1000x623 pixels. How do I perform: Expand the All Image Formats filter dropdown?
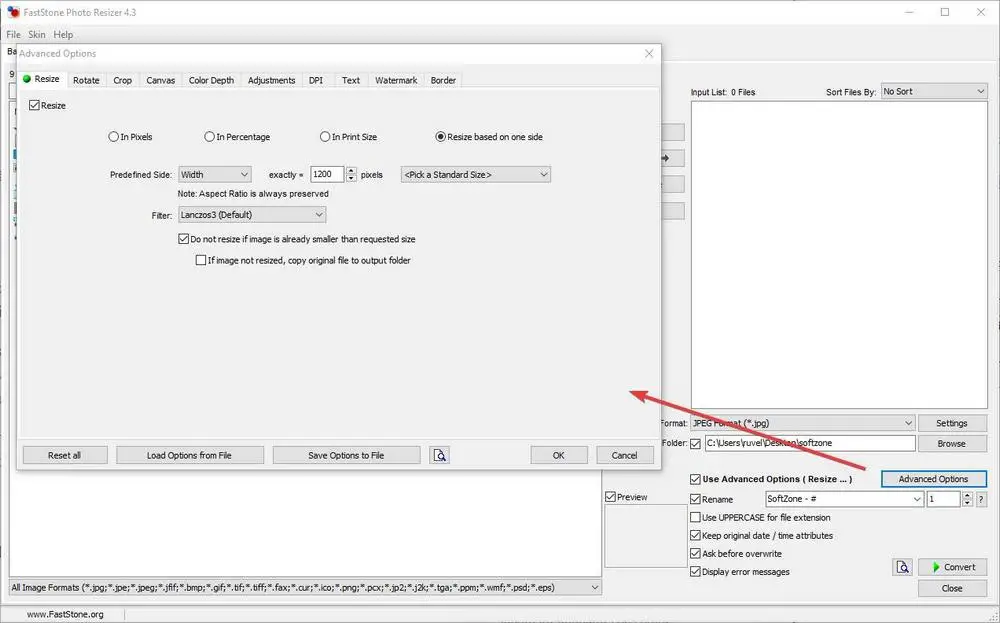tap(305, 587)
